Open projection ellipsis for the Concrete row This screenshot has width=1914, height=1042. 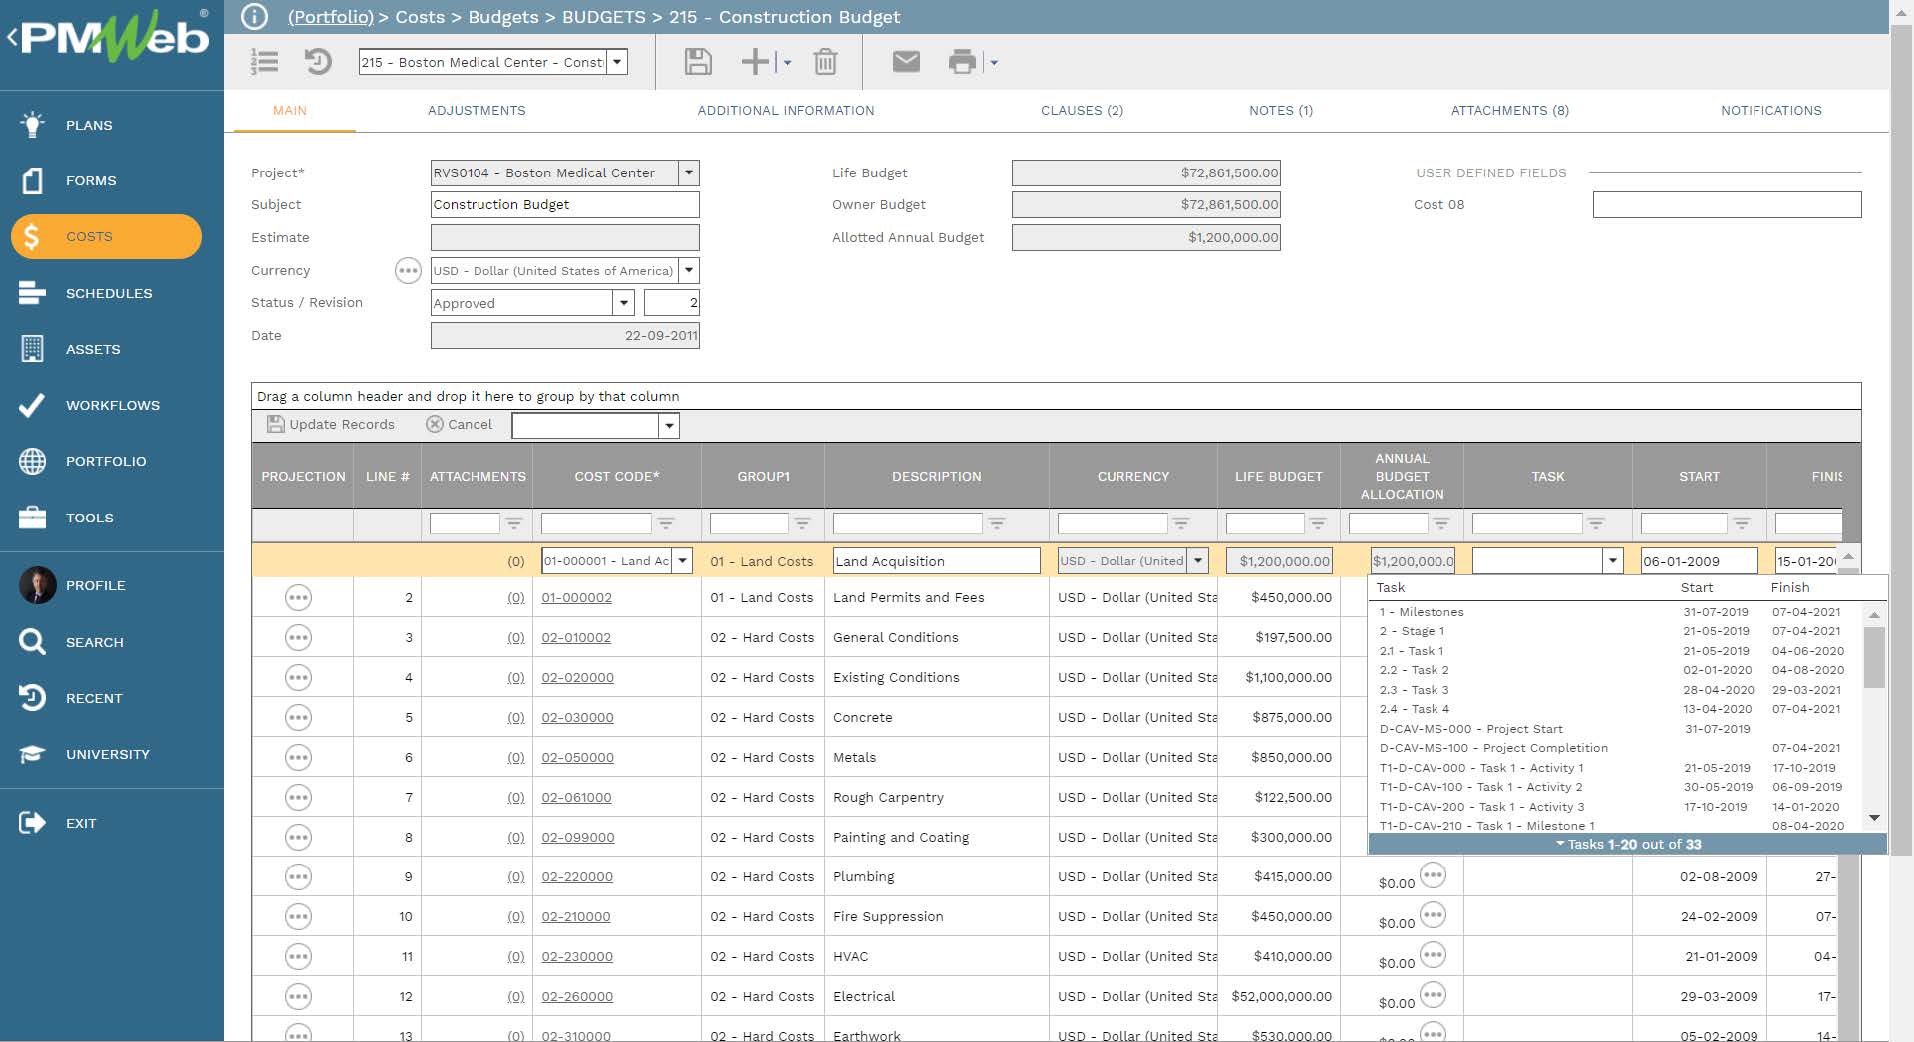pos(298,718)
